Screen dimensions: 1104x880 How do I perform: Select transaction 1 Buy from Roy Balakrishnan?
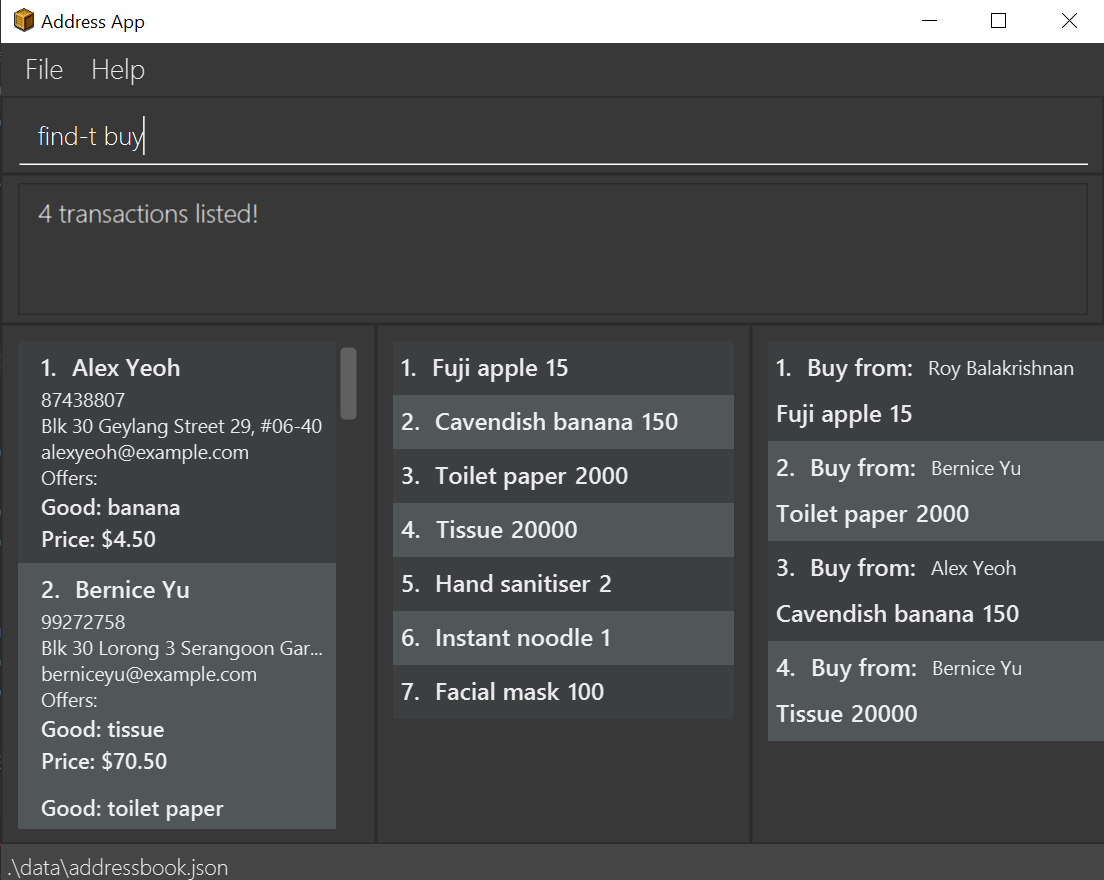click(x=936, y=391)
